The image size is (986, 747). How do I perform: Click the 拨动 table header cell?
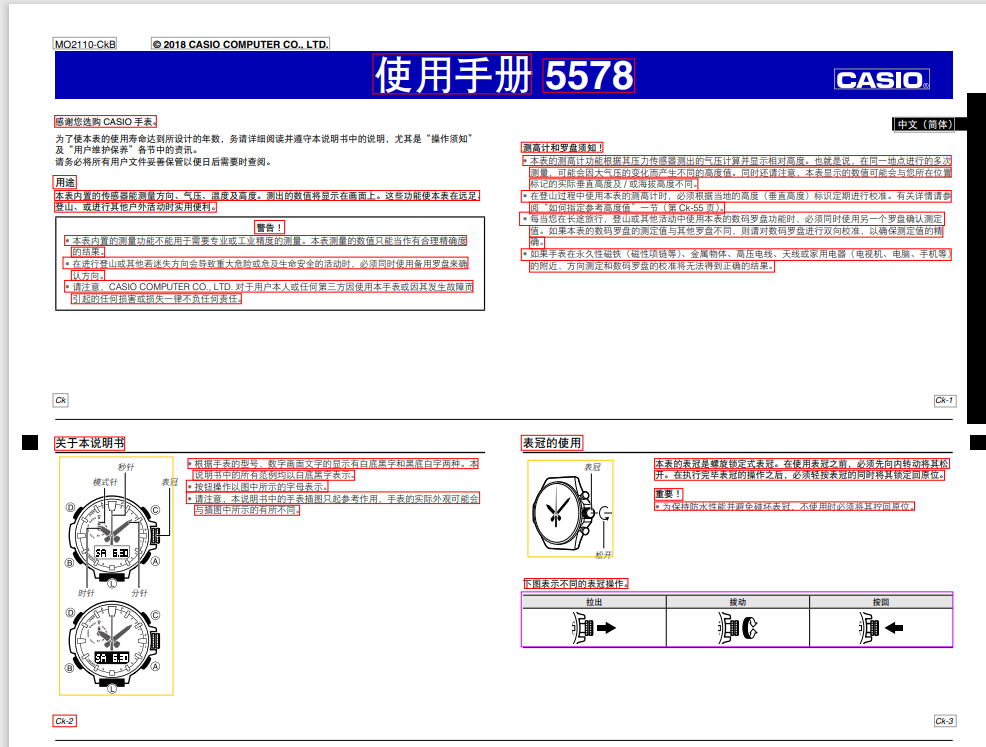(738, 602)
